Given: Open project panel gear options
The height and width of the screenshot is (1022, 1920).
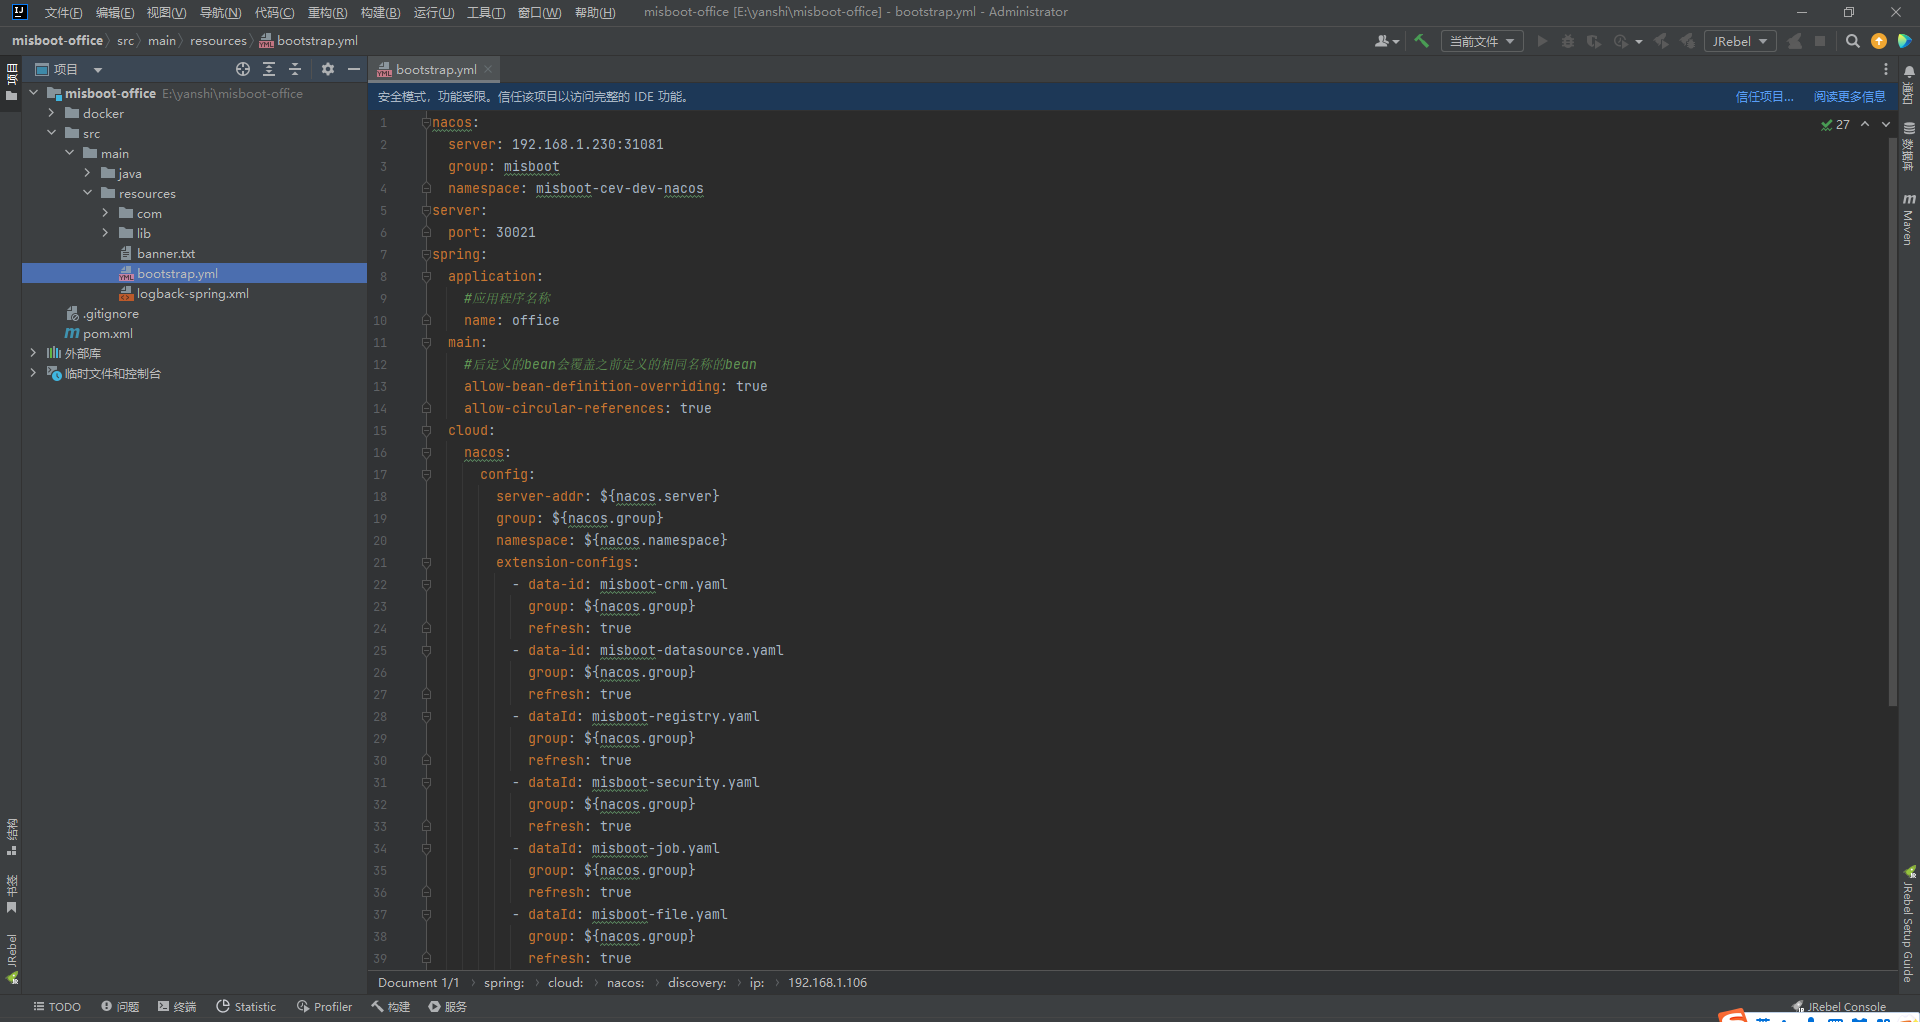Looking at the screenshot, I should click(328, 69).
